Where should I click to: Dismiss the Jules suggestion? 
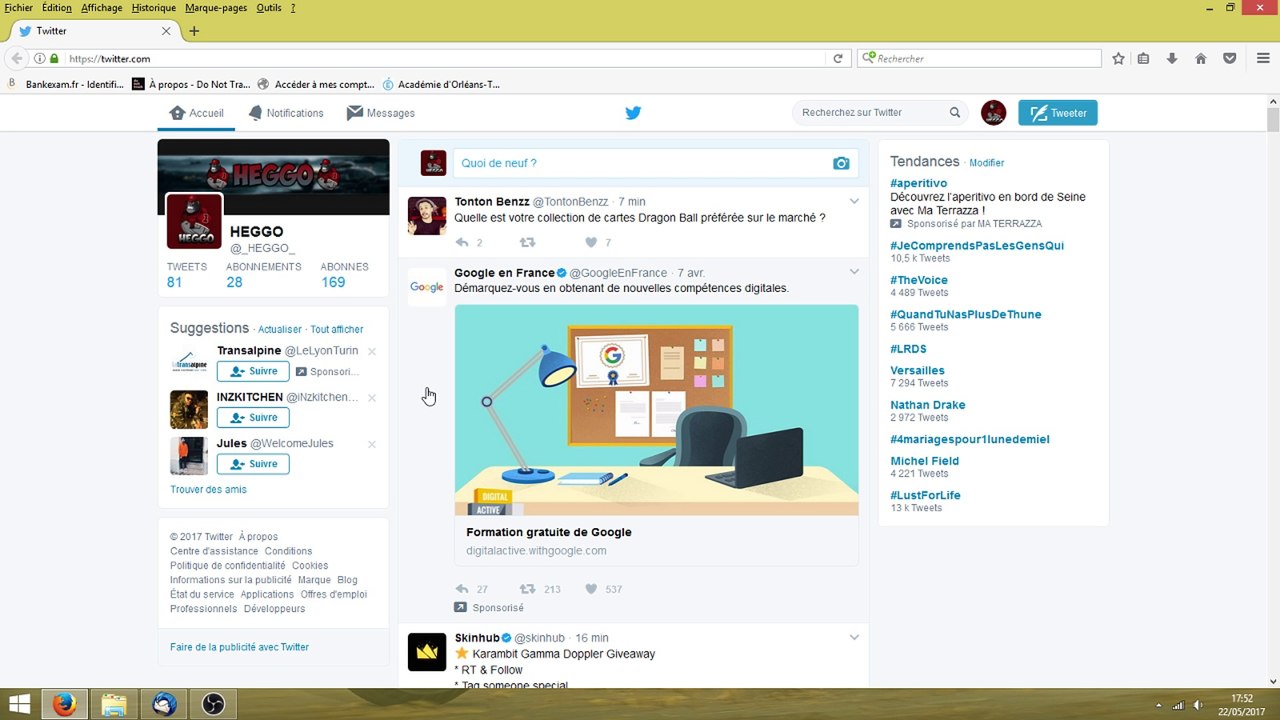click(372, 444)
